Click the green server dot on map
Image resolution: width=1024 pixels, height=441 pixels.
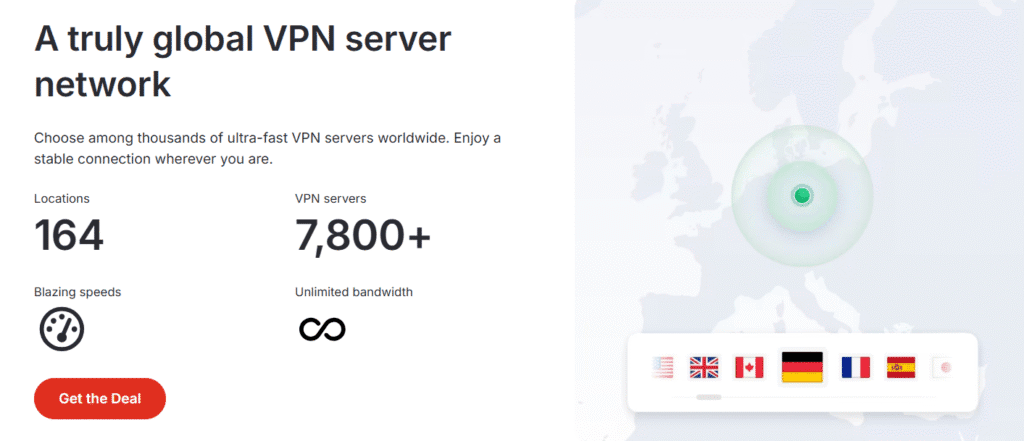802,195
